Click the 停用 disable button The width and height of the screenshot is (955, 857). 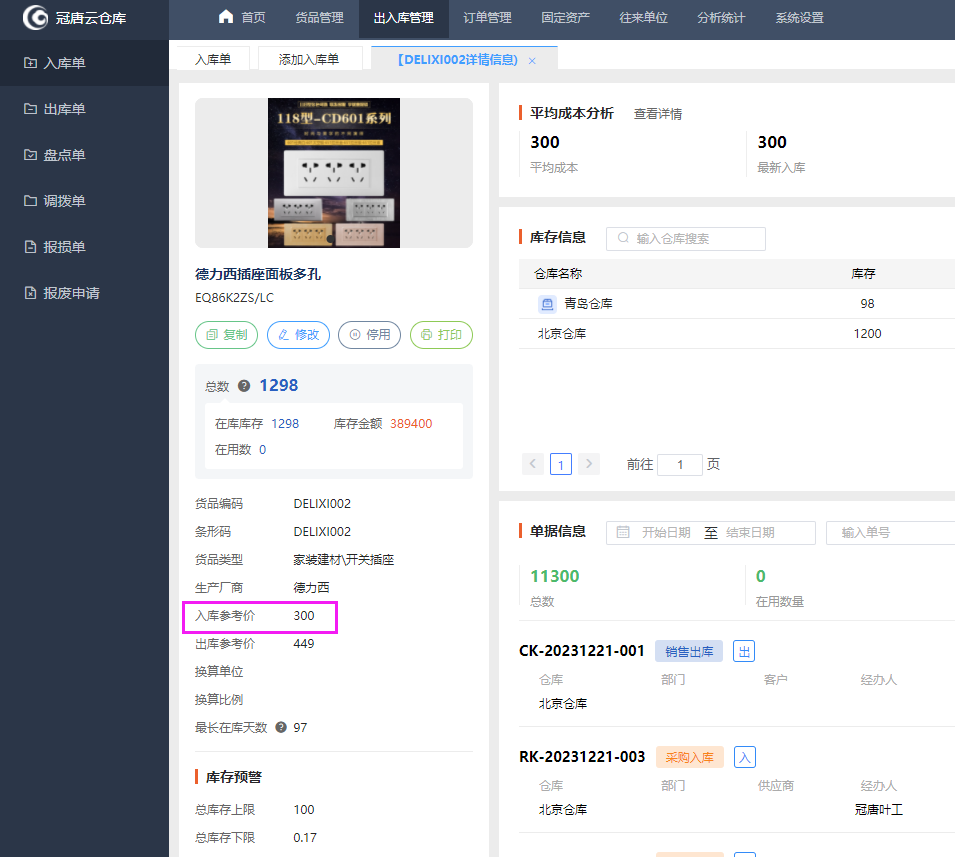370,335
